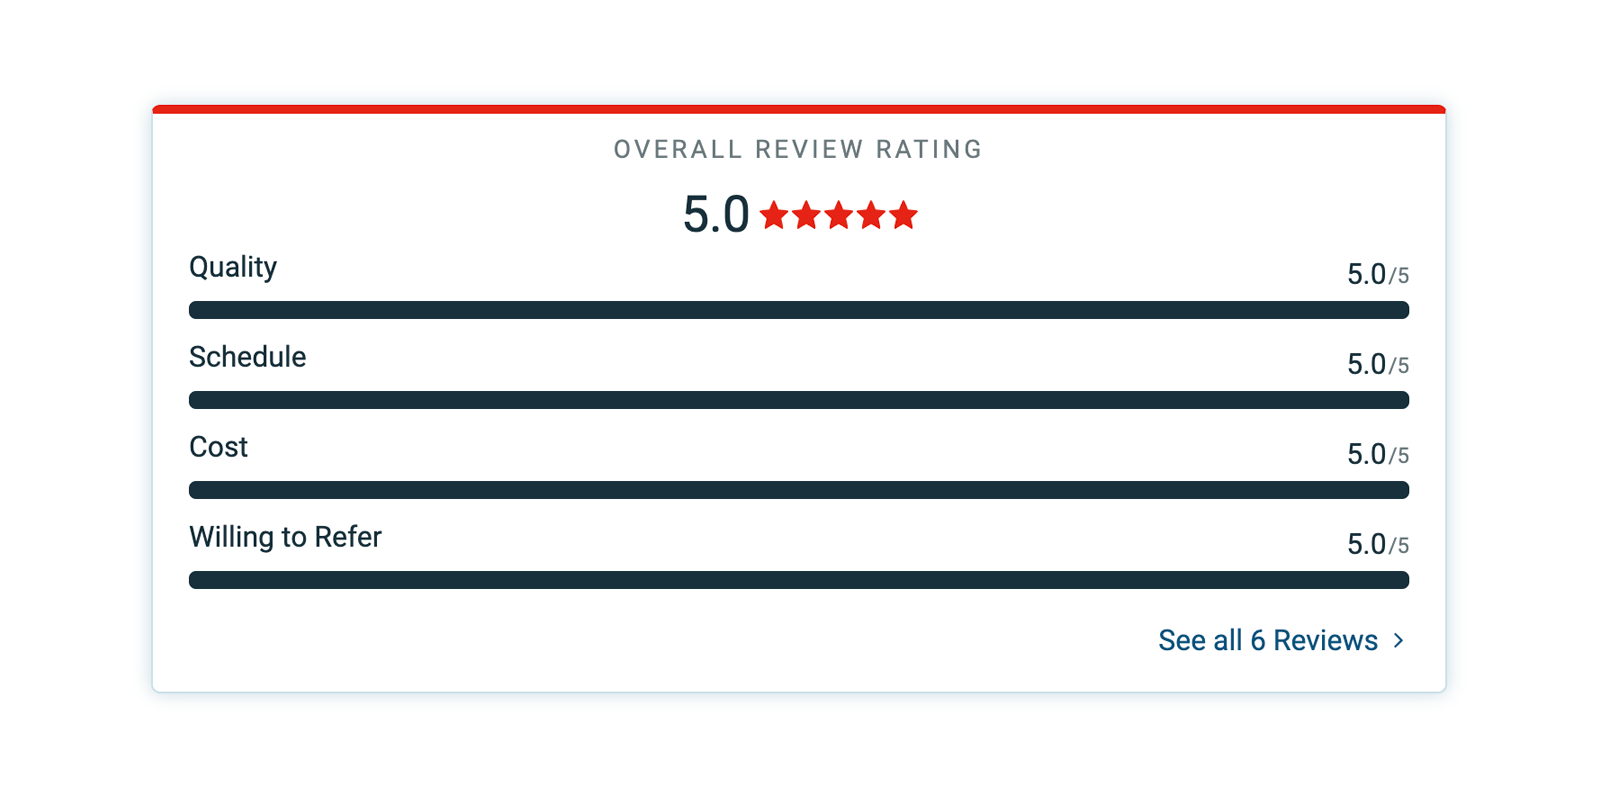Select the Schedule label

(247, 357)
